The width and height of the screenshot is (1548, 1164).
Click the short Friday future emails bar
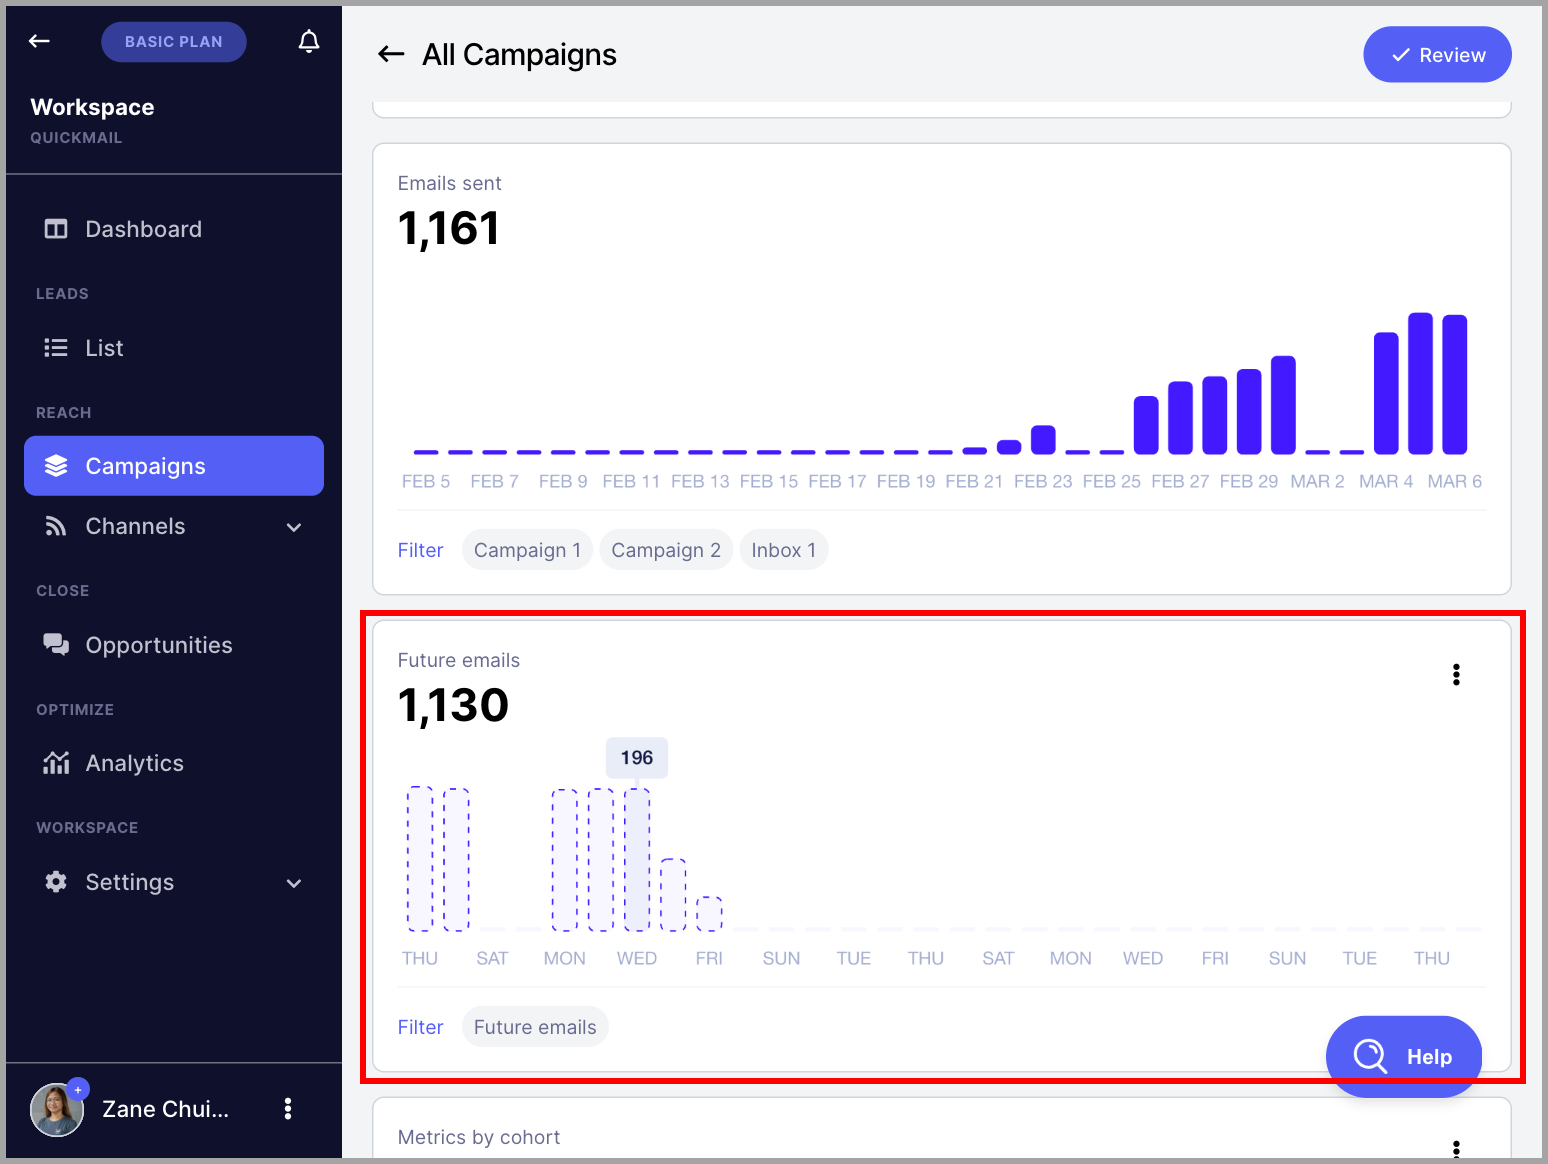tap(709, 914)
